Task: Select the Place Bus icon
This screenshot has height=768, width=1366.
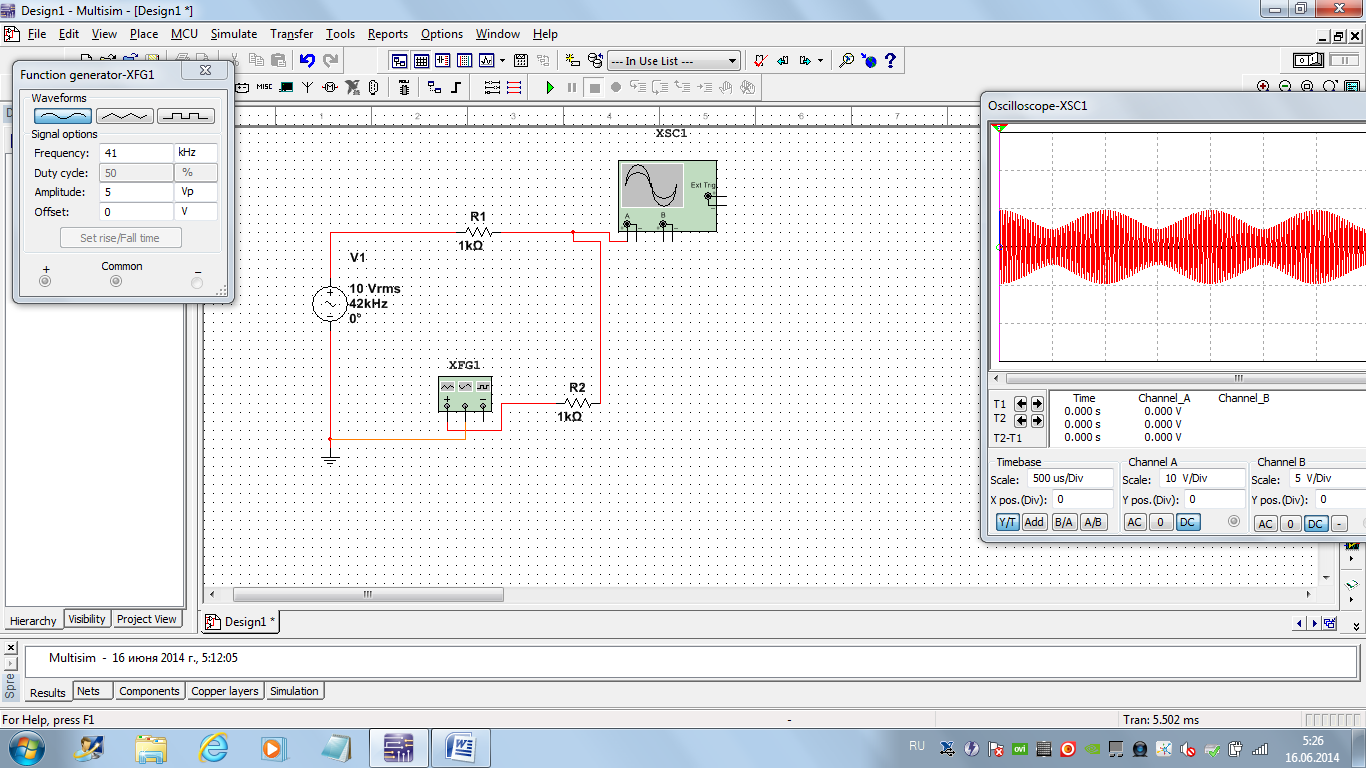Action: 456,87
